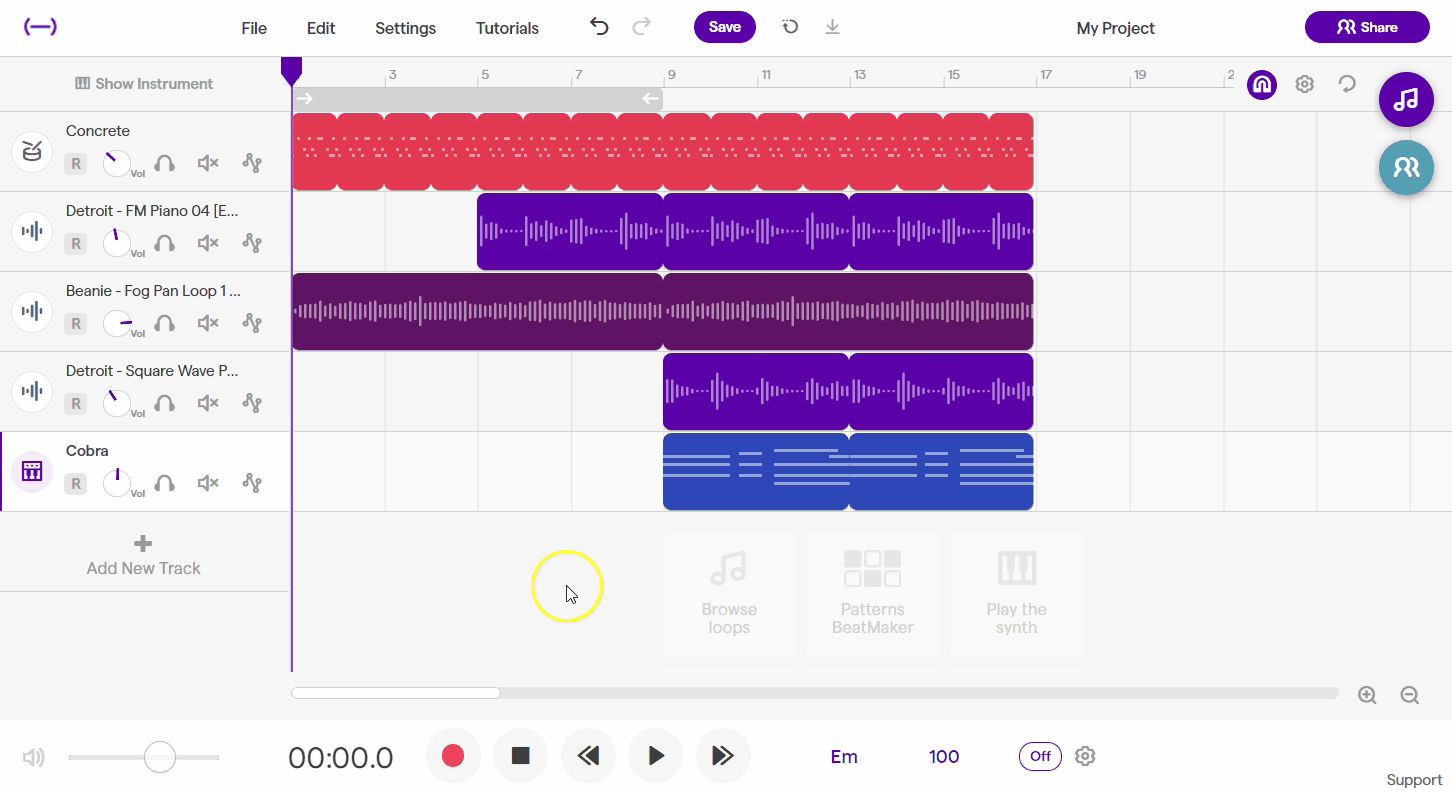The height and width of the screenshot is (792, 1452).
Task: Expand the Show Instrument panel
Action: (143, 84)
